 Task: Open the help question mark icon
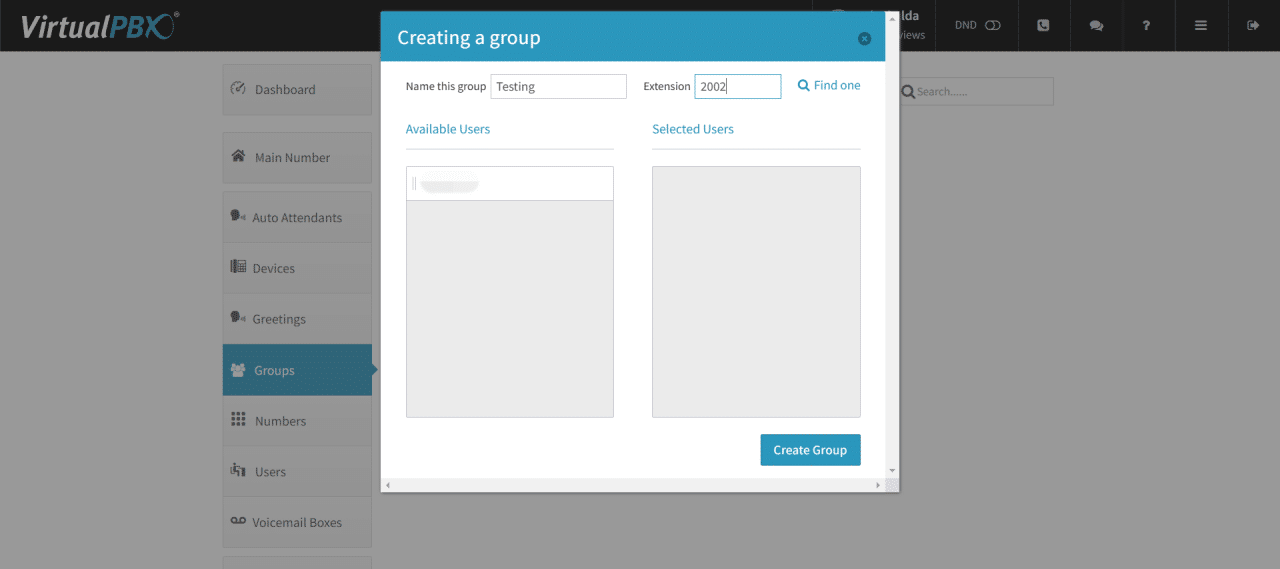pyautogui.click(x=1146, y=26)
